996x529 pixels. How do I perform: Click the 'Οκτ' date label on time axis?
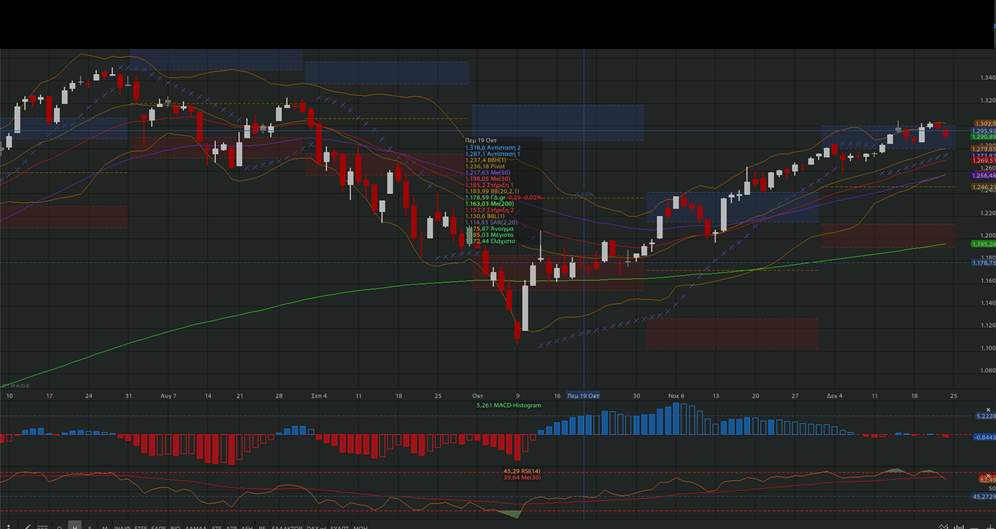point(478,396)
